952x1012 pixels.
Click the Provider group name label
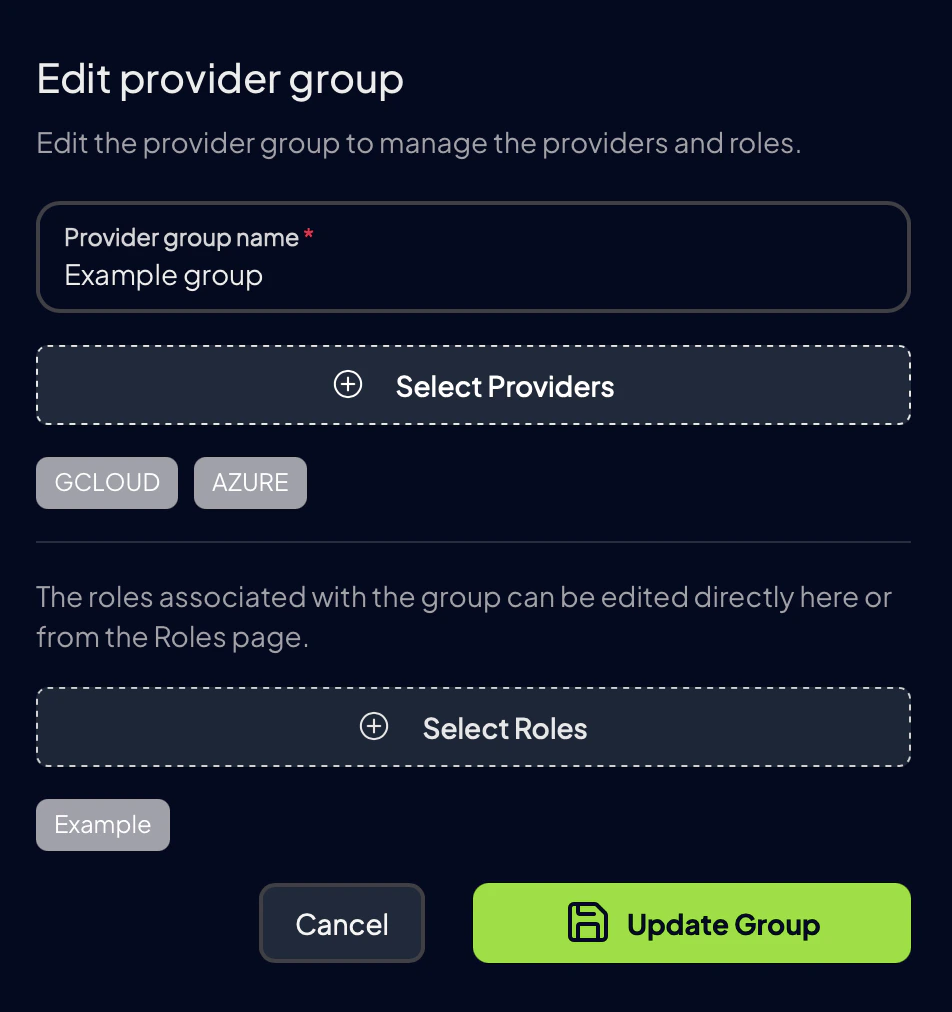(x=180, y=237)
